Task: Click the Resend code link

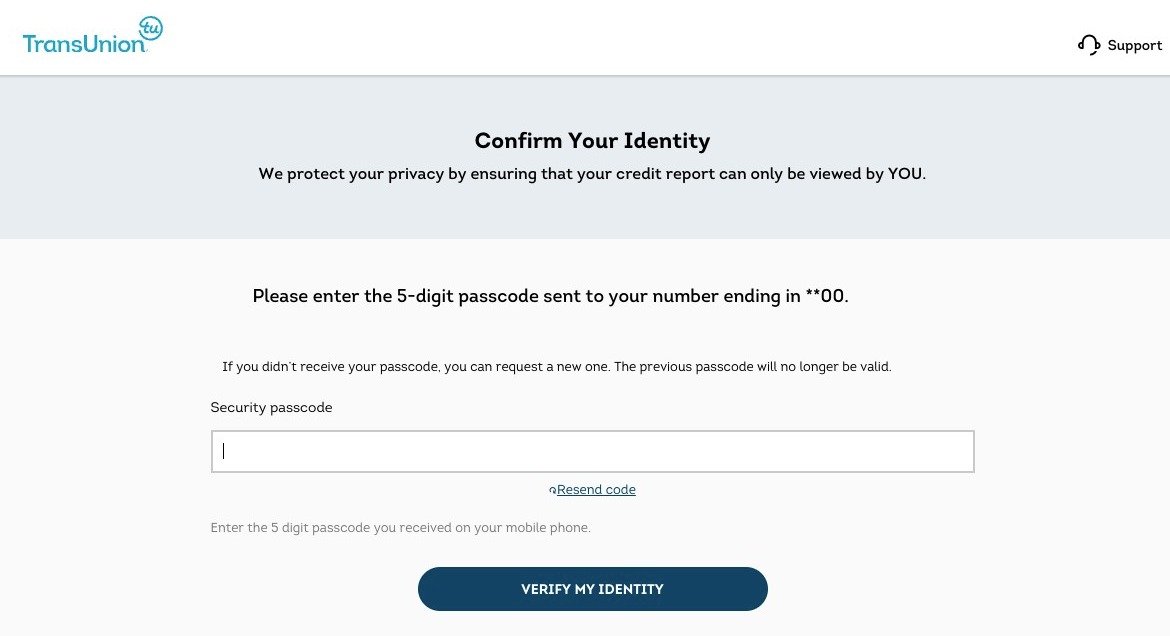Action: coord(596,490)
